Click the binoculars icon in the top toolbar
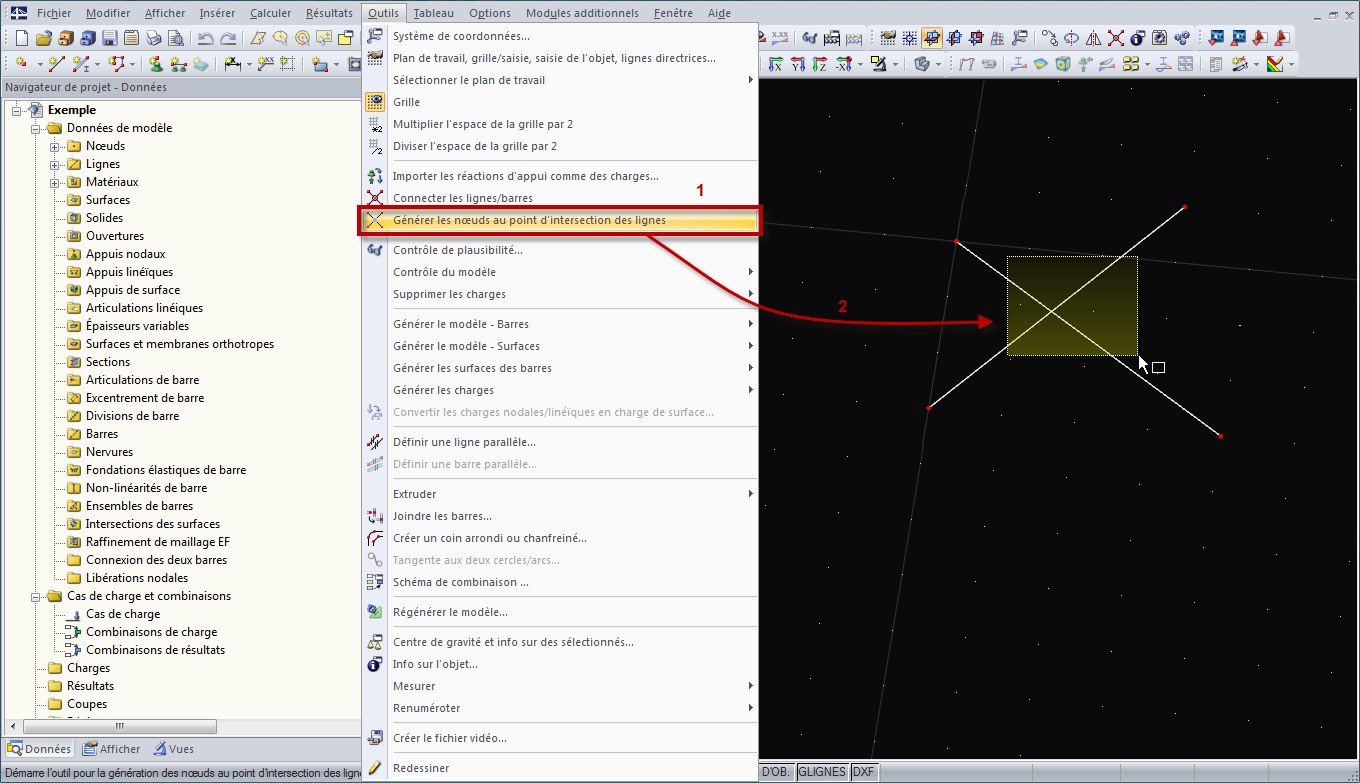1360x783 pixels. [809, 38]
